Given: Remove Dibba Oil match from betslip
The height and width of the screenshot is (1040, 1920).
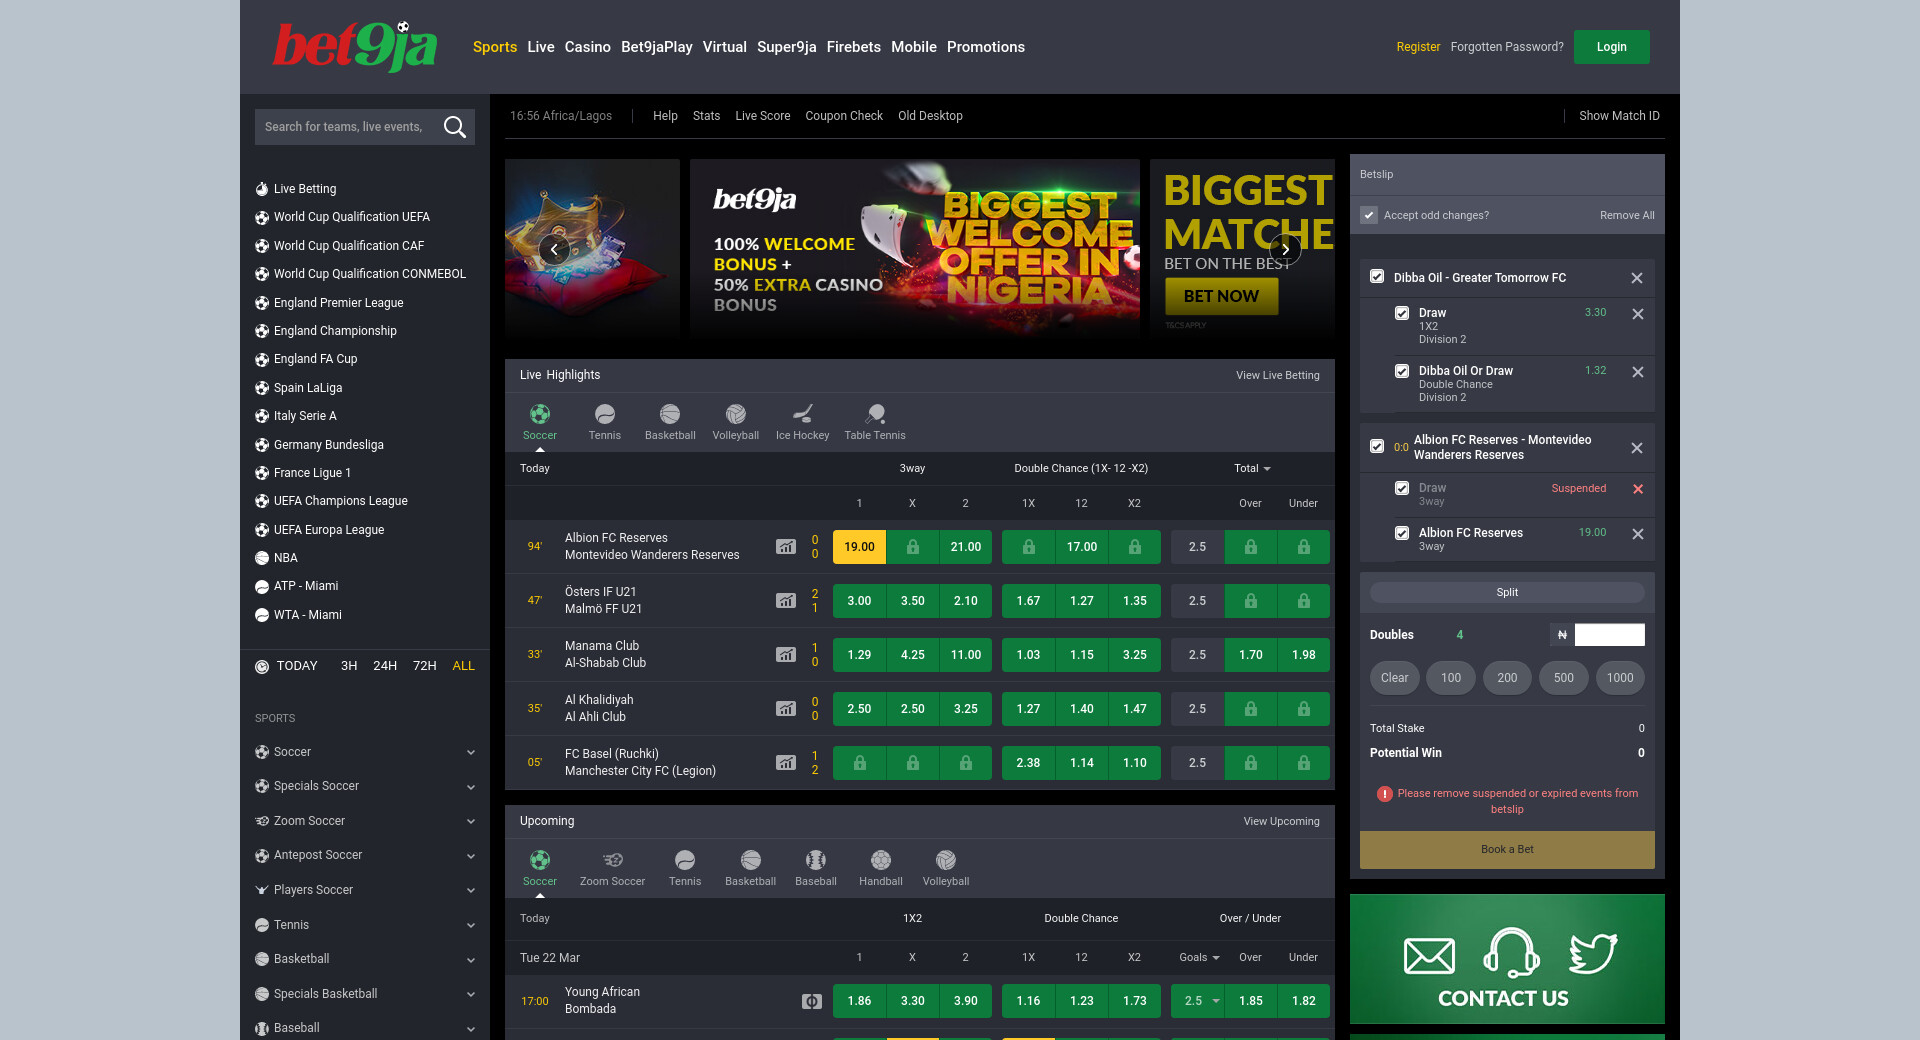Looking at the screenshot, I should [1637, 278].
